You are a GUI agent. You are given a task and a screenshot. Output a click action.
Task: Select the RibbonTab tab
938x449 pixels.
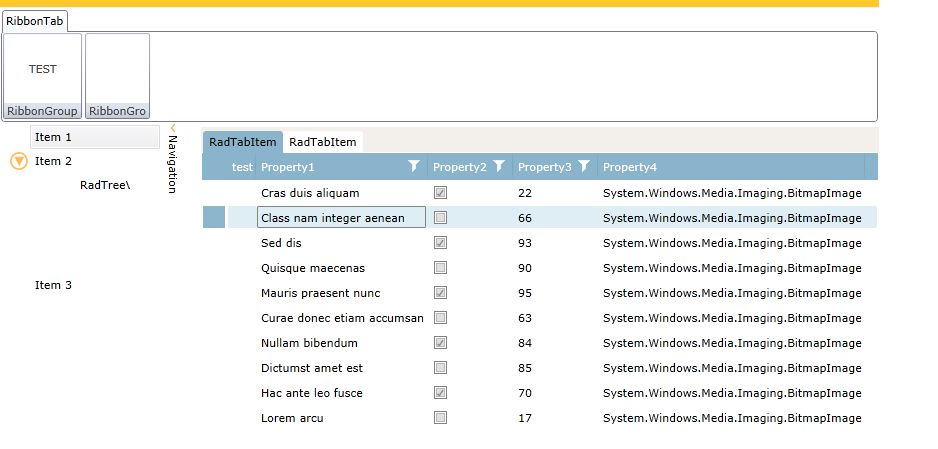click(x=35, y=21)
